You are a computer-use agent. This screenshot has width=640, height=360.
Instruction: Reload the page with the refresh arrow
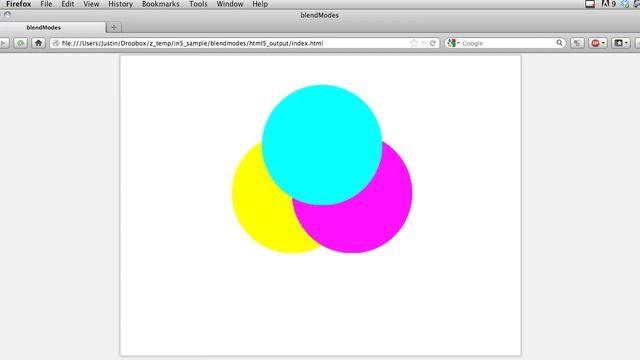click(433, 43)
